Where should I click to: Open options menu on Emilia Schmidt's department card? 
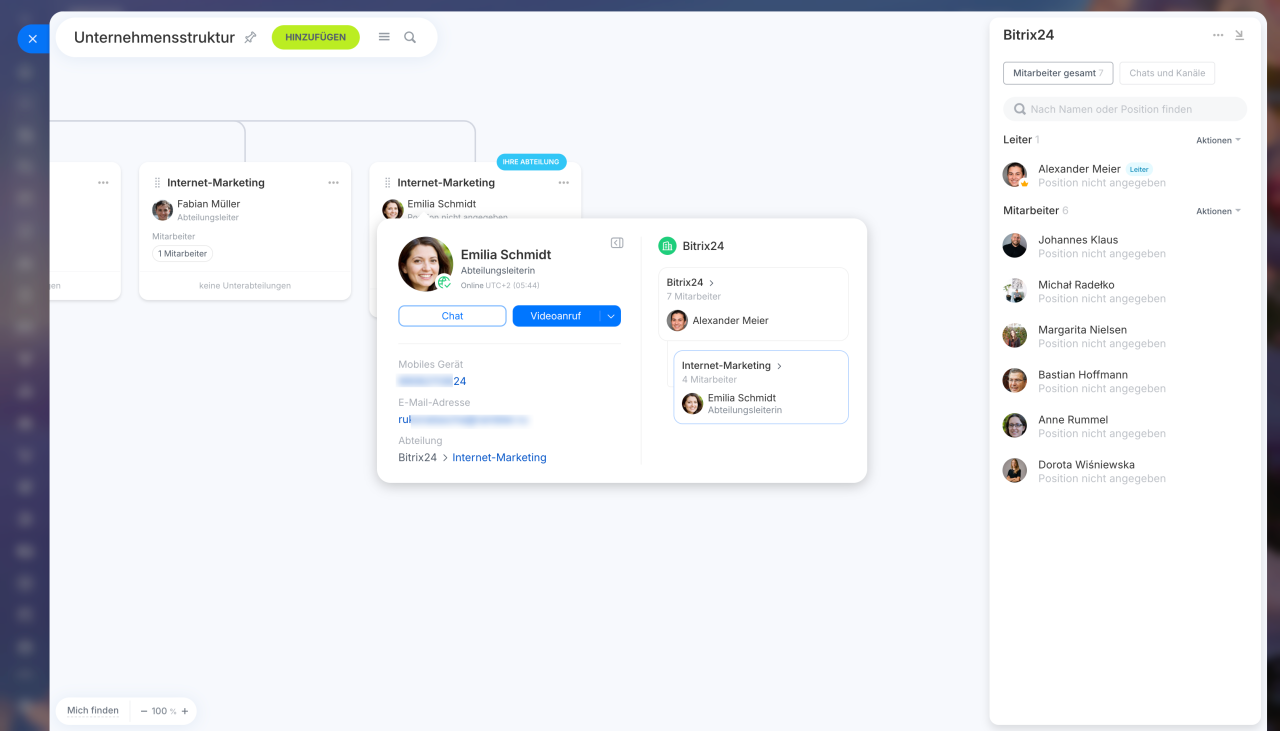point(563,183)
